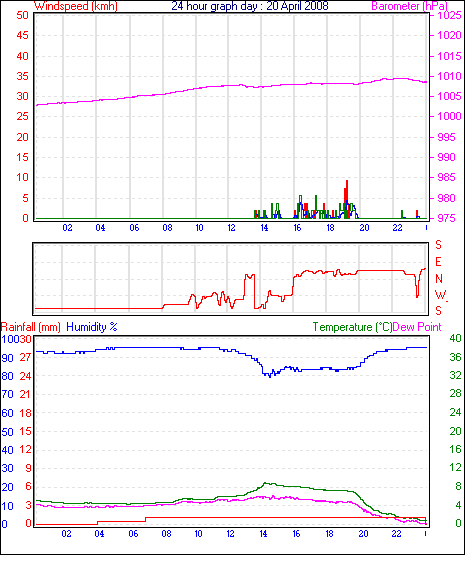Click hour 20 on bottom graph axis
The height and width of the screenshot is (563, 466).
tap(363, 534)
